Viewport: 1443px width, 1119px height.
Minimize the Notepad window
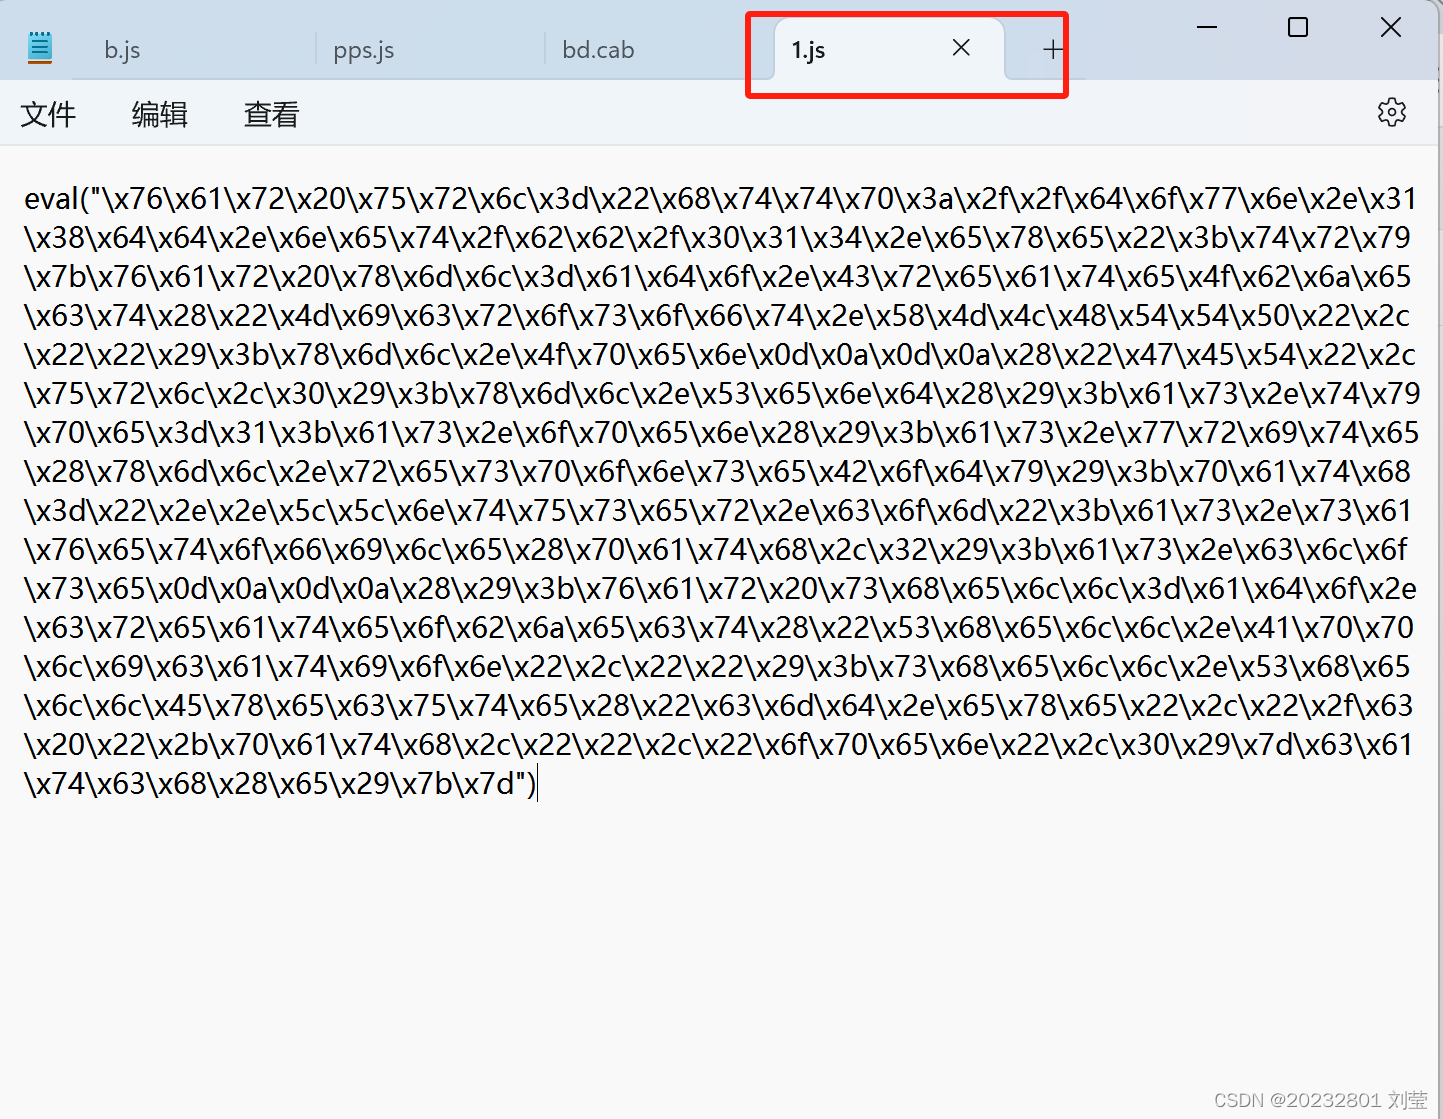tap(1207, 27)
